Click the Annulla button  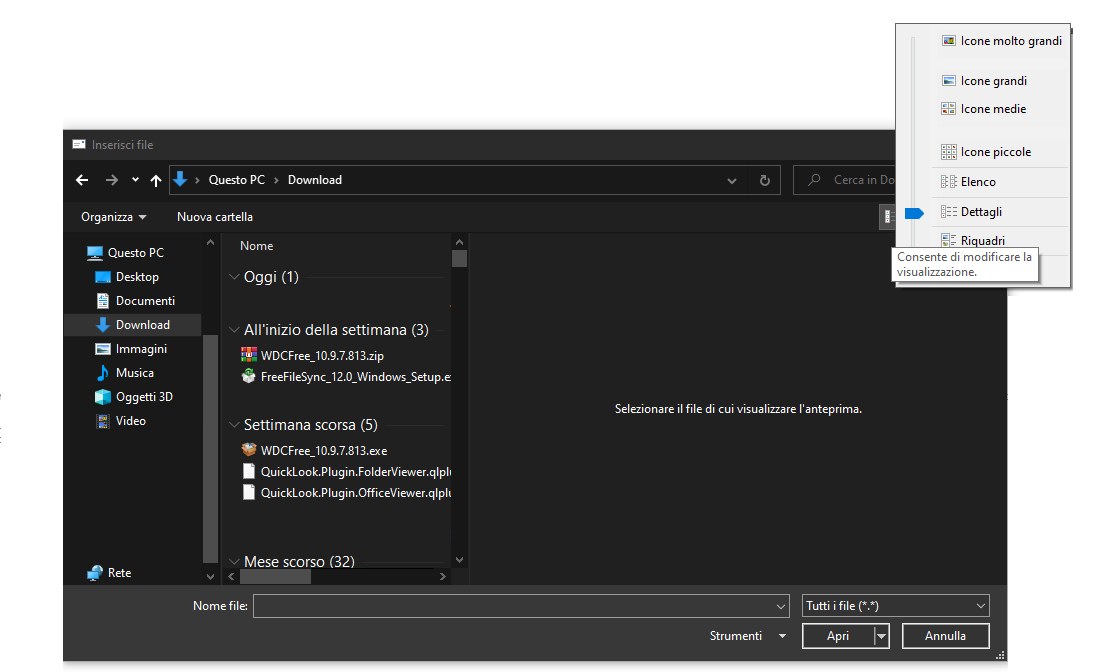click(945, 636)
